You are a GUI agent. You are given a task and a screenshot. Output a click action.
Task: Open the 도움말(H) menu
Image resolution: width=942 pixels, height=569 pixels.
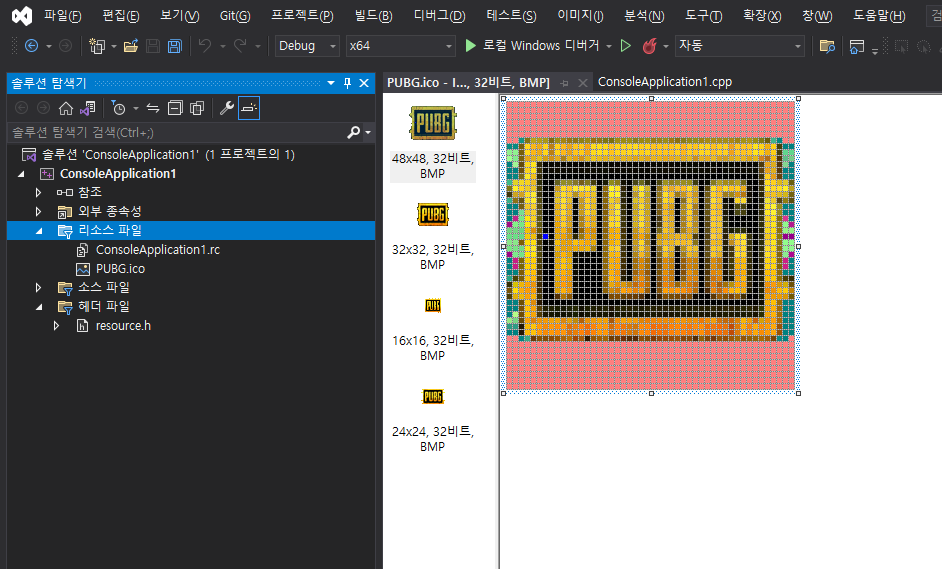[880, 16]
